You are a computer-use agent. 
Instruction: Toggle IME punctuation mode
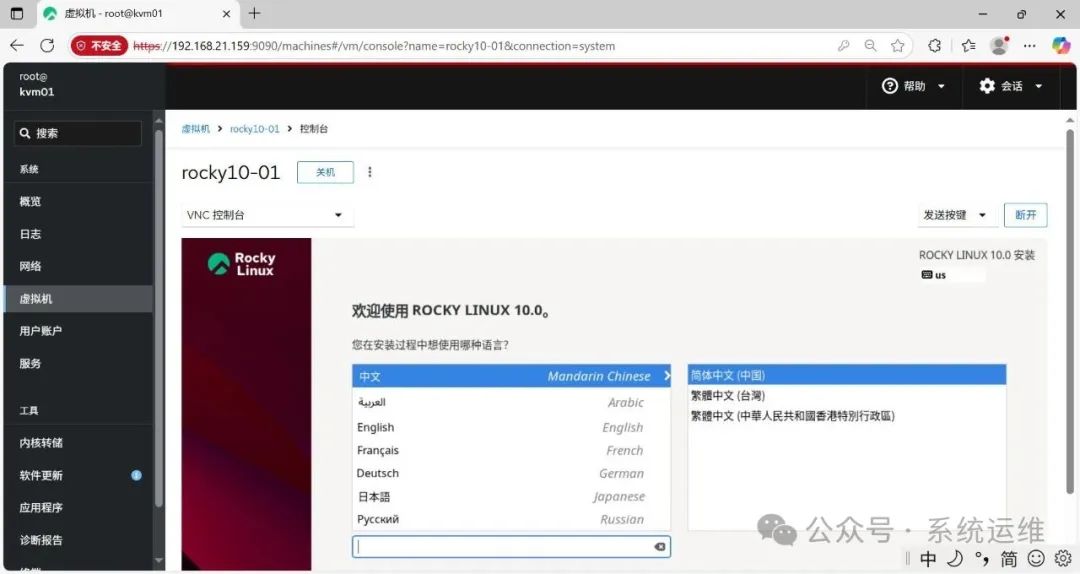pos(982,559)
